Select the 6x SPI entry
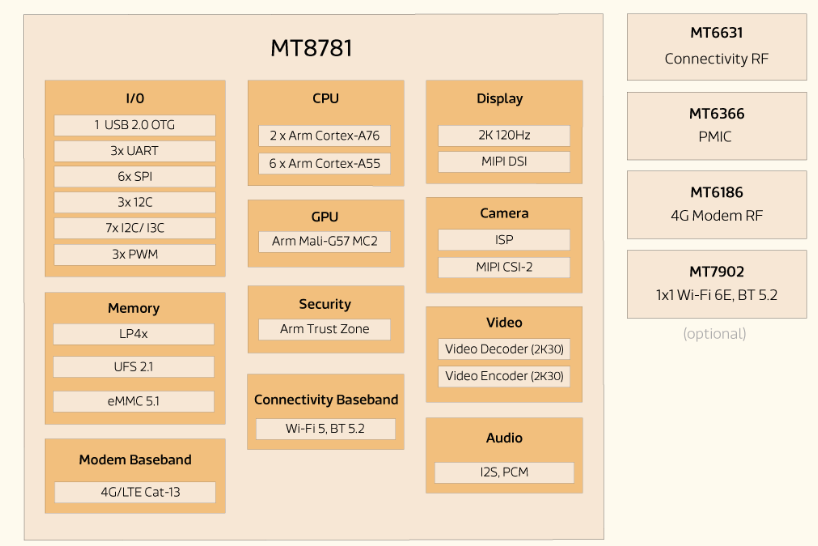Image resolution: width=818 pixels, height=546 pixels. coord(135,177)
